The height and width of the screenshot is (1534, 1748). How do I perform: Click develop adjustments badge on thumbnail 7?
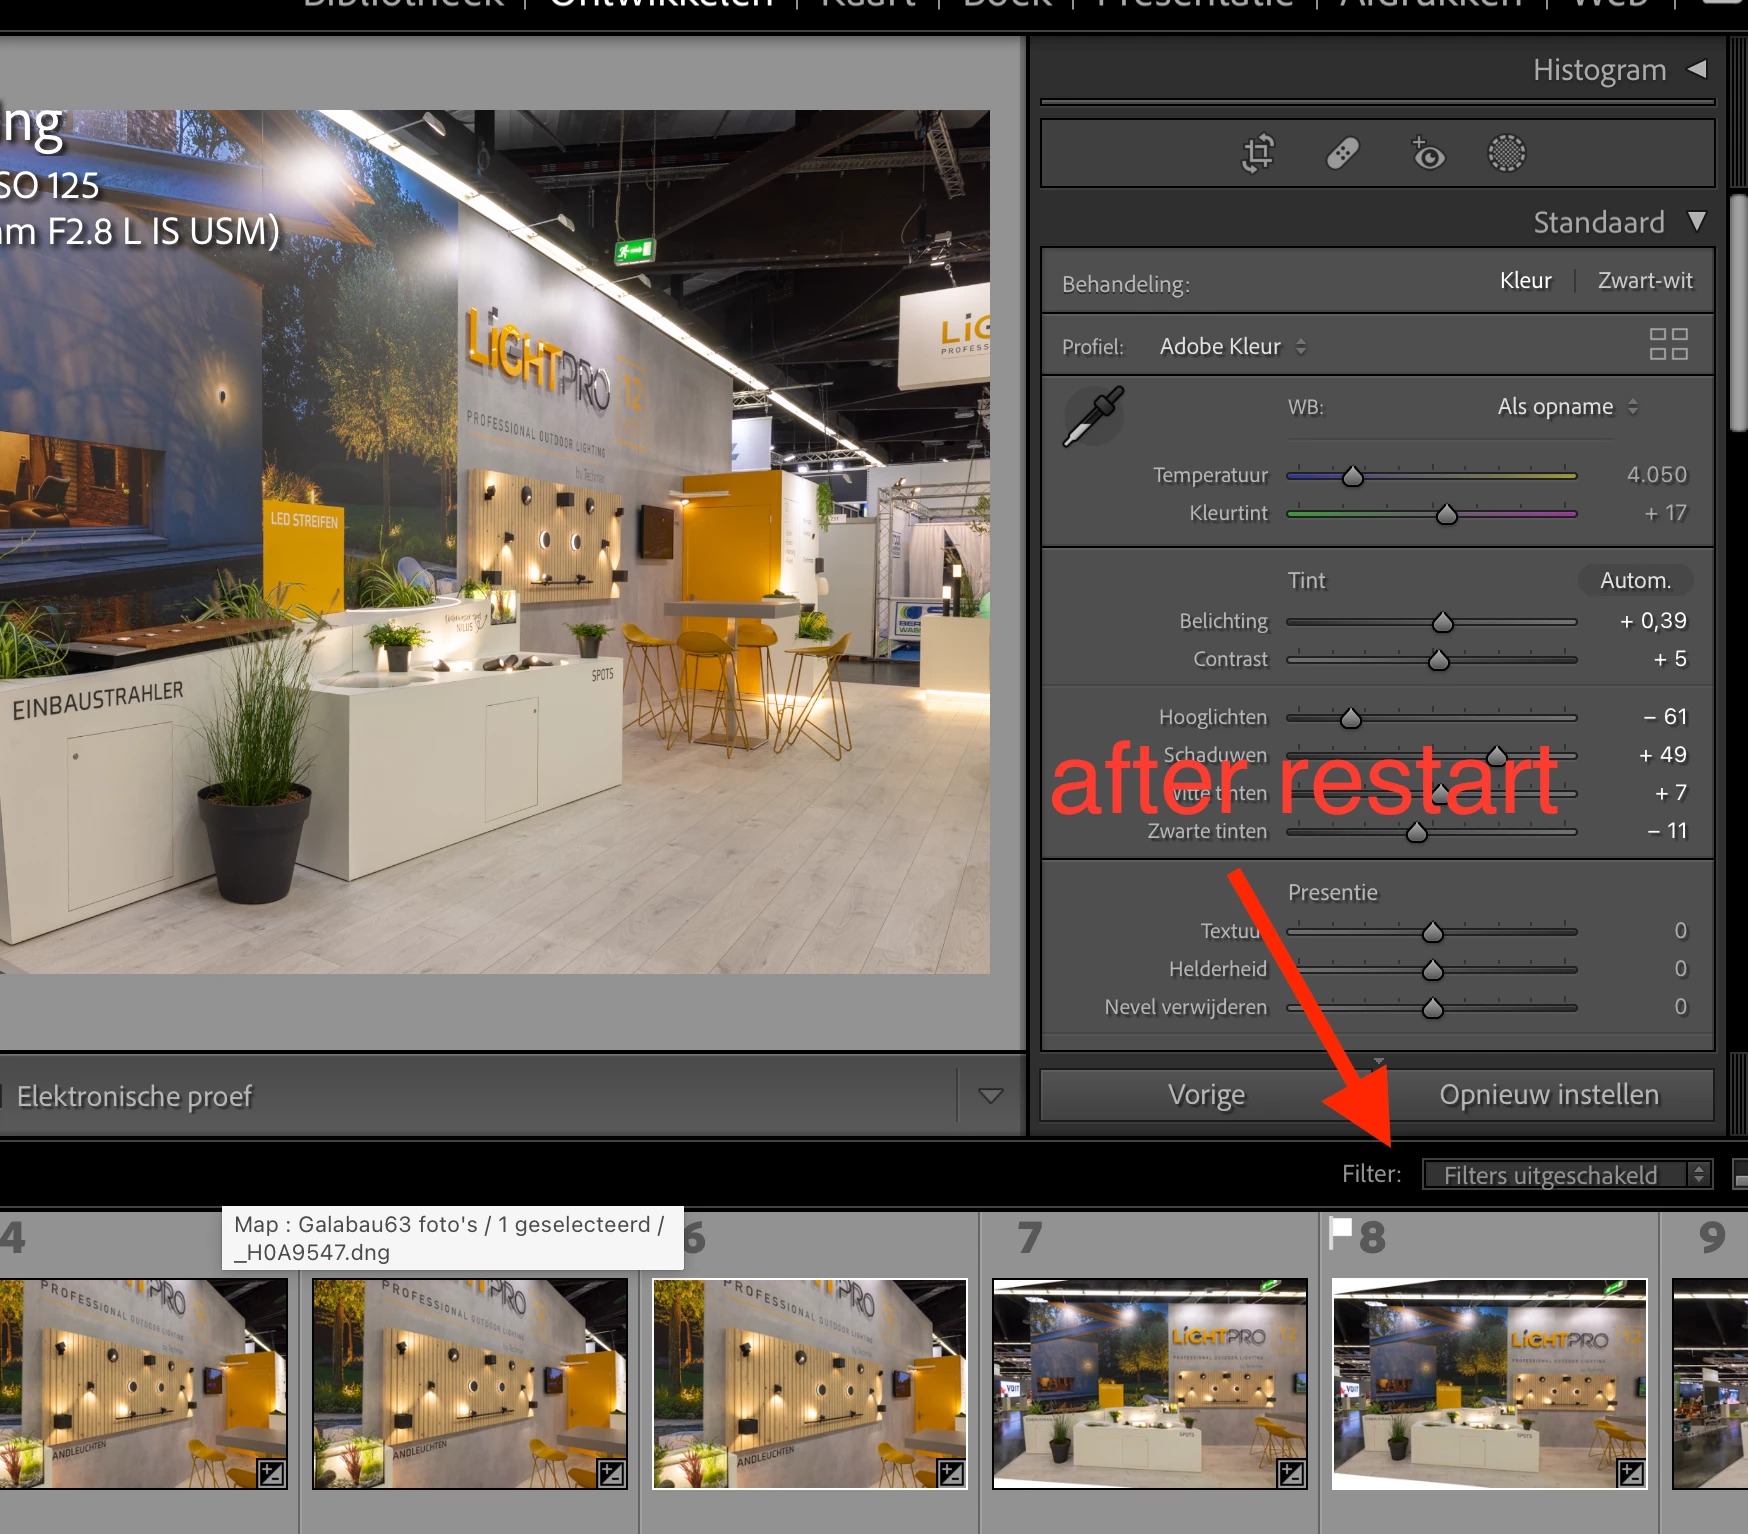click(1291, 1473)
